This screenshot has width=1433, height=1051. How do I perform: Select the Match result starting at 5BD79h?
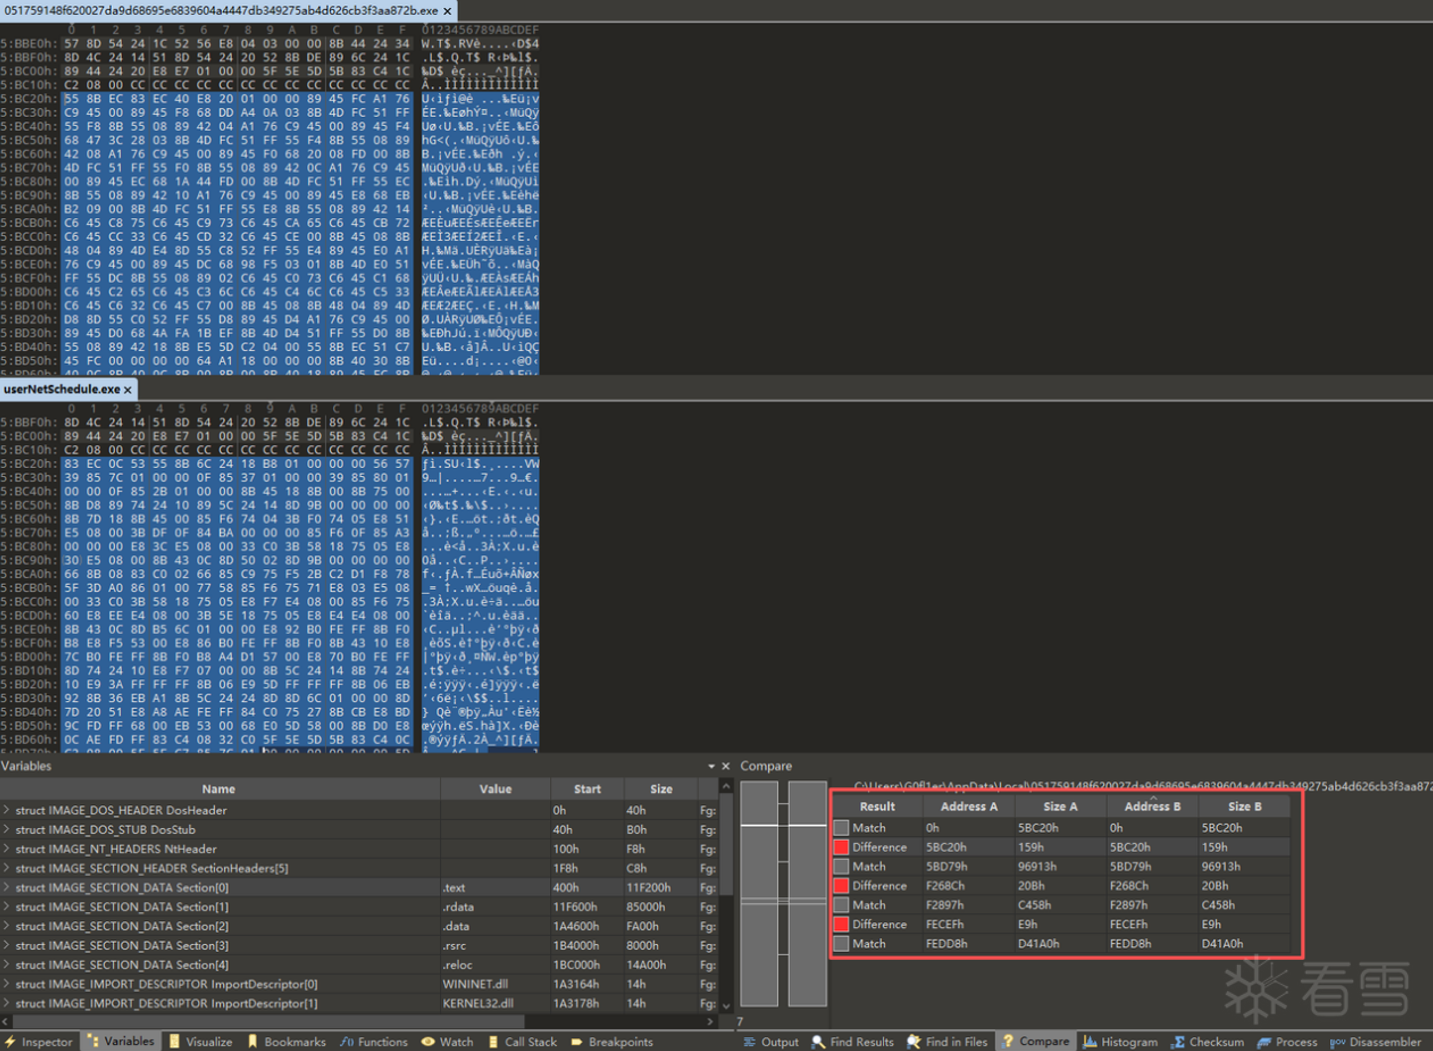pos(1061,867)
